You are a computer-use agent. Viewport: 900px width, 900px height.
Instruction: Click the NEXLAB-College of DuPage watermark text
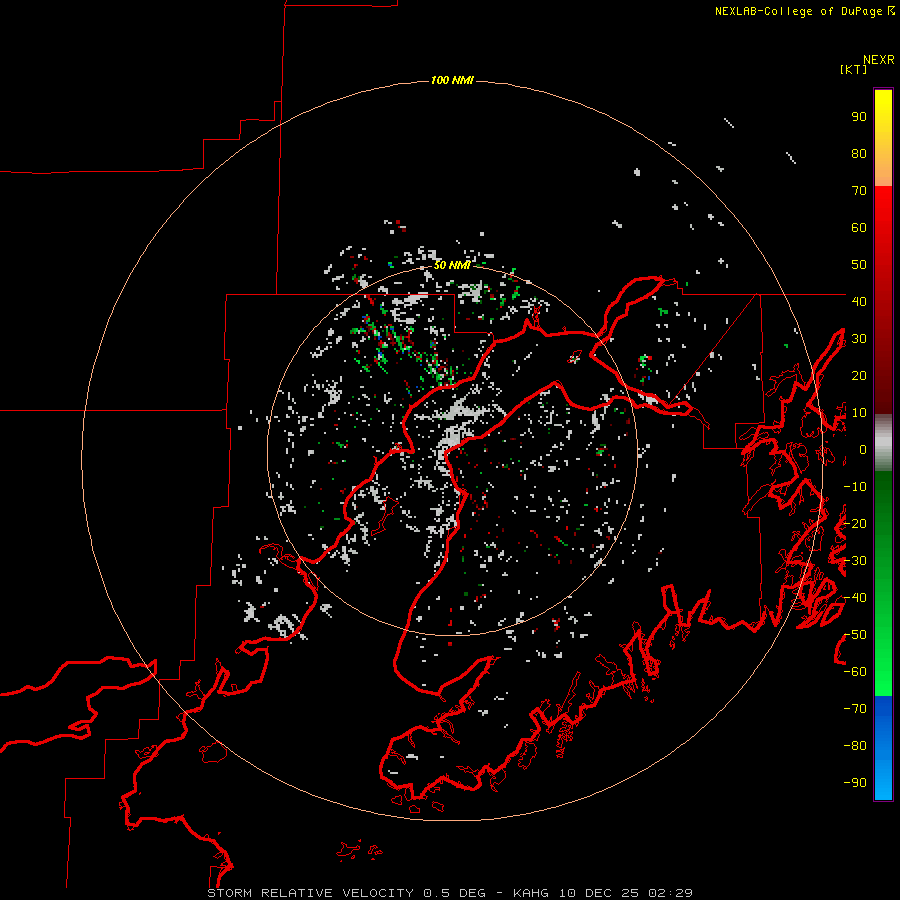[804, 11]
